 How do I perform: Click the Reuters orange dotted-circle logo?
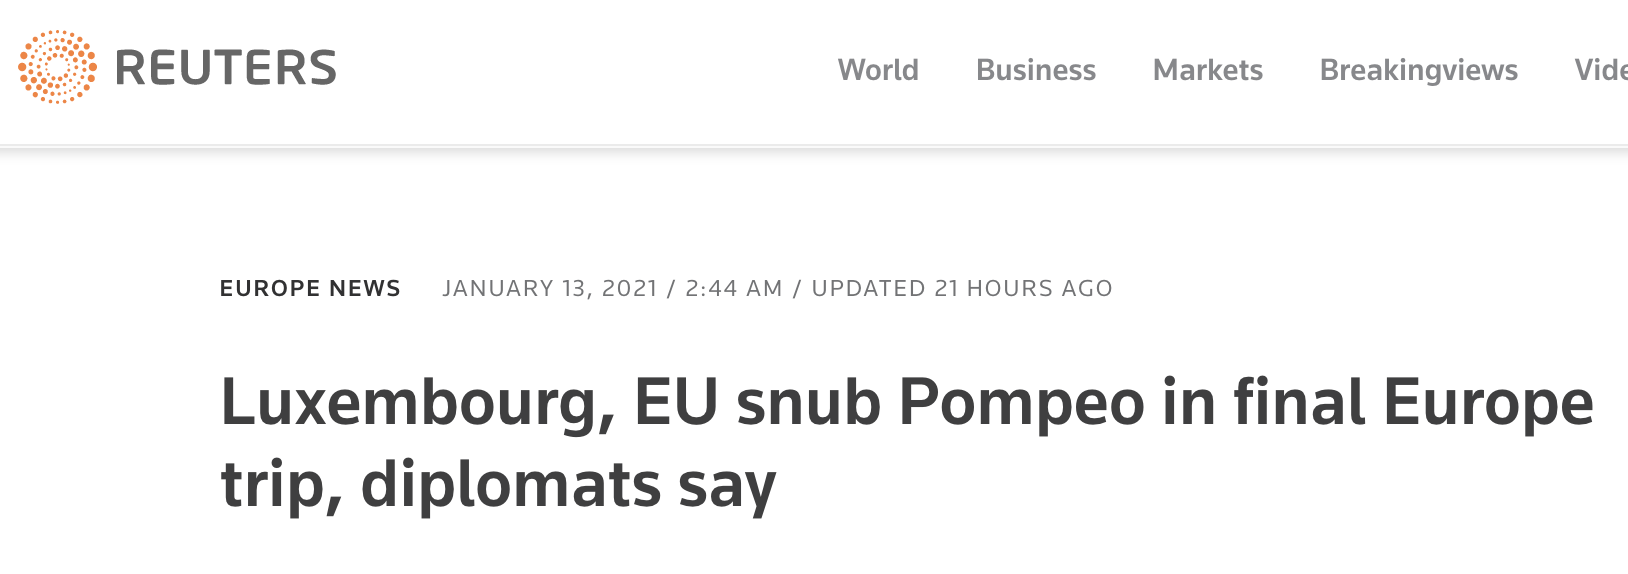(x=57, y=67)
